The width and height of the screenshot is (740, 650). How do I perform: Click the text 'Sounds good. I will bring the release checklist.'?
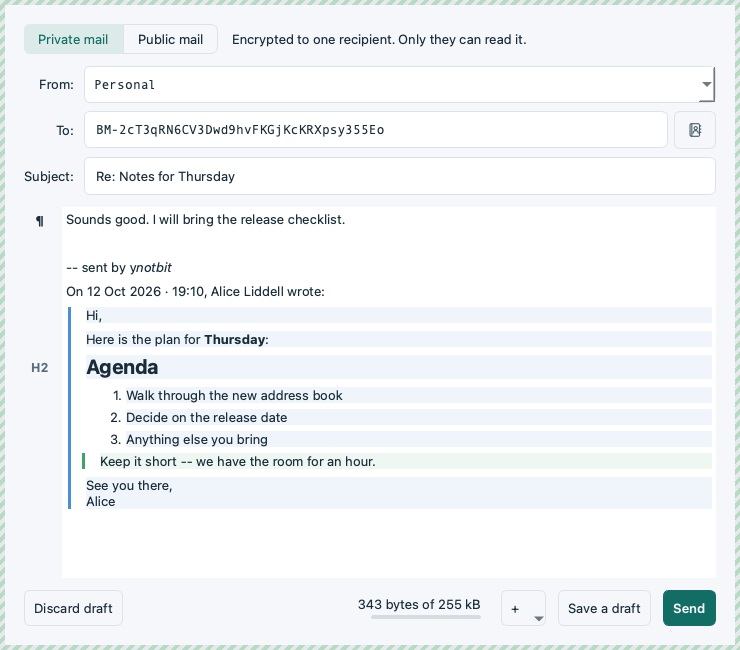206,219
